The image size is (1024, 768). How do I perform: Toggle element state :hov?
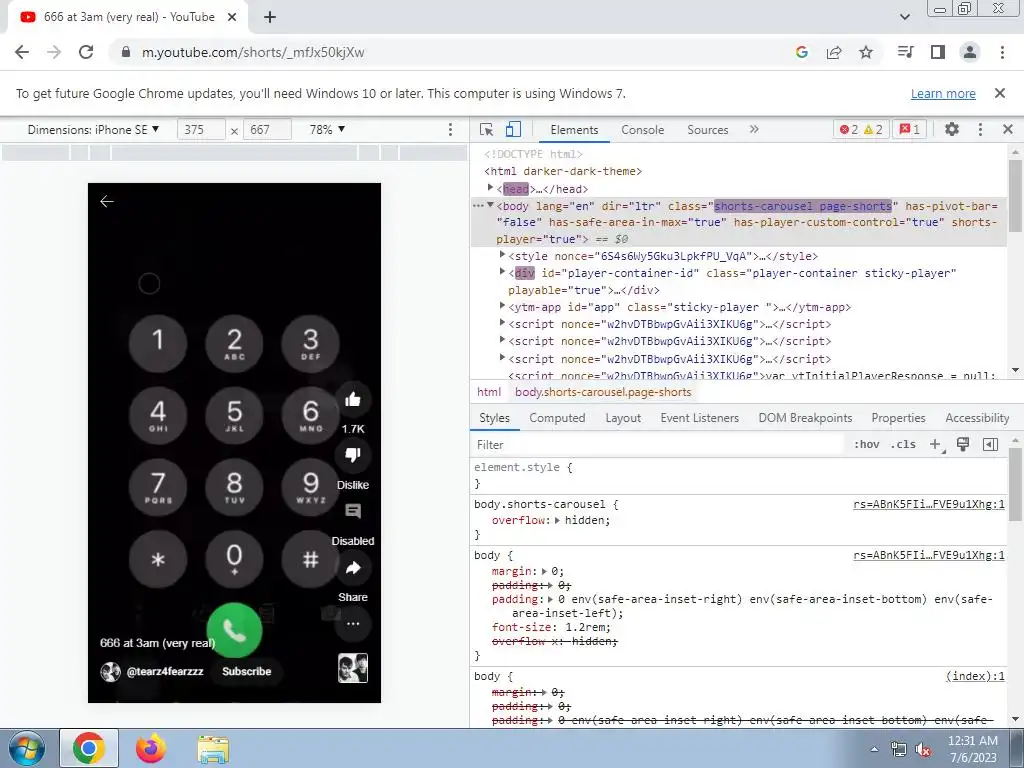[x=866, y=445]
